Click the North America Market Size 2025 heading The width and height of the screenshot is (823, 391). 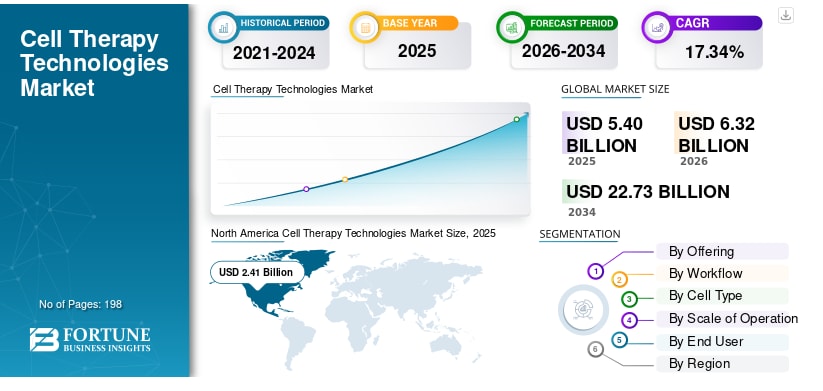[353, 233]
